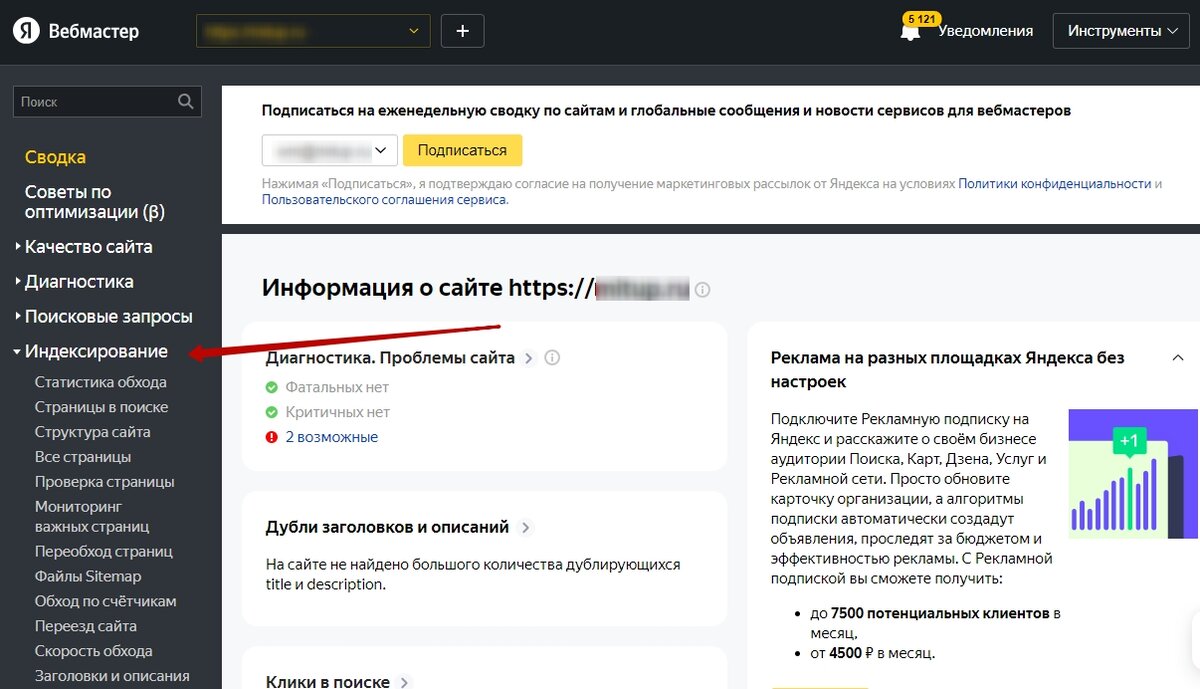The image size is (1200, 689).
Task: Collapse the Реклама на разных площадках card
Action: (x=1178, y=357)
